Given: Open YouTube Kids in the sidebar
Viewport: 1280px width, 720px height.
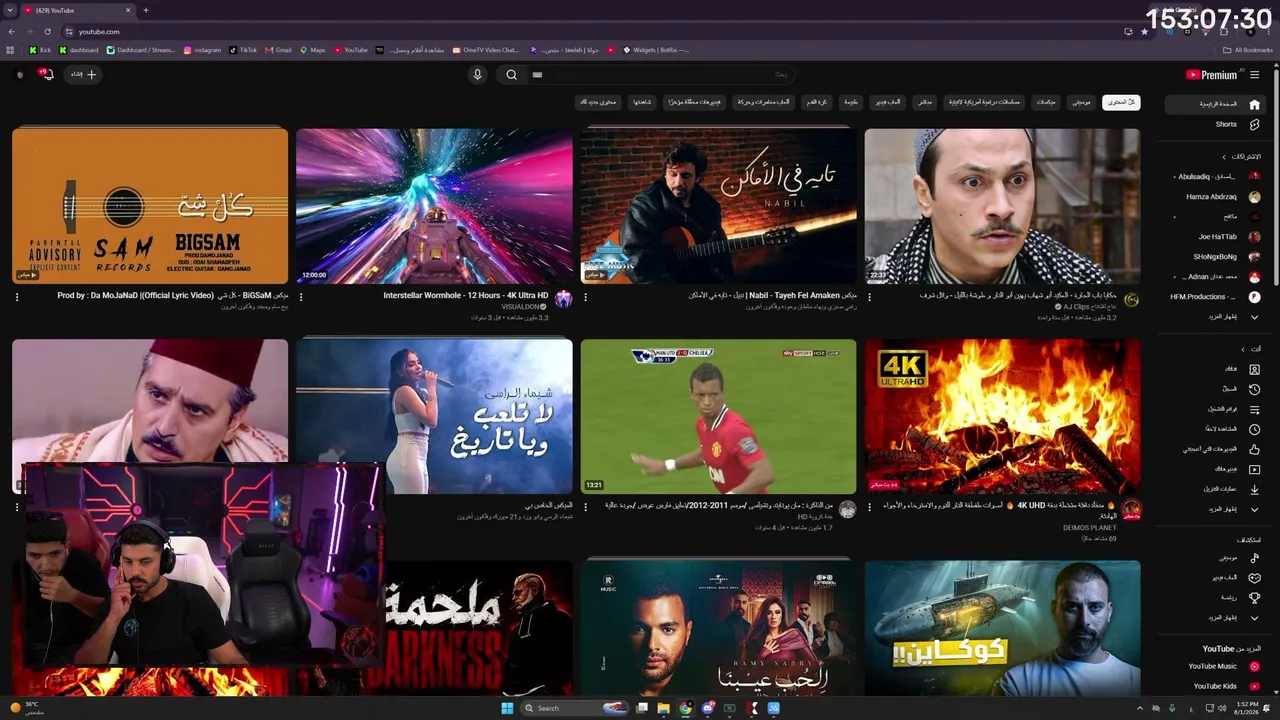Looking at the screenshot, I should point(1214,686).
